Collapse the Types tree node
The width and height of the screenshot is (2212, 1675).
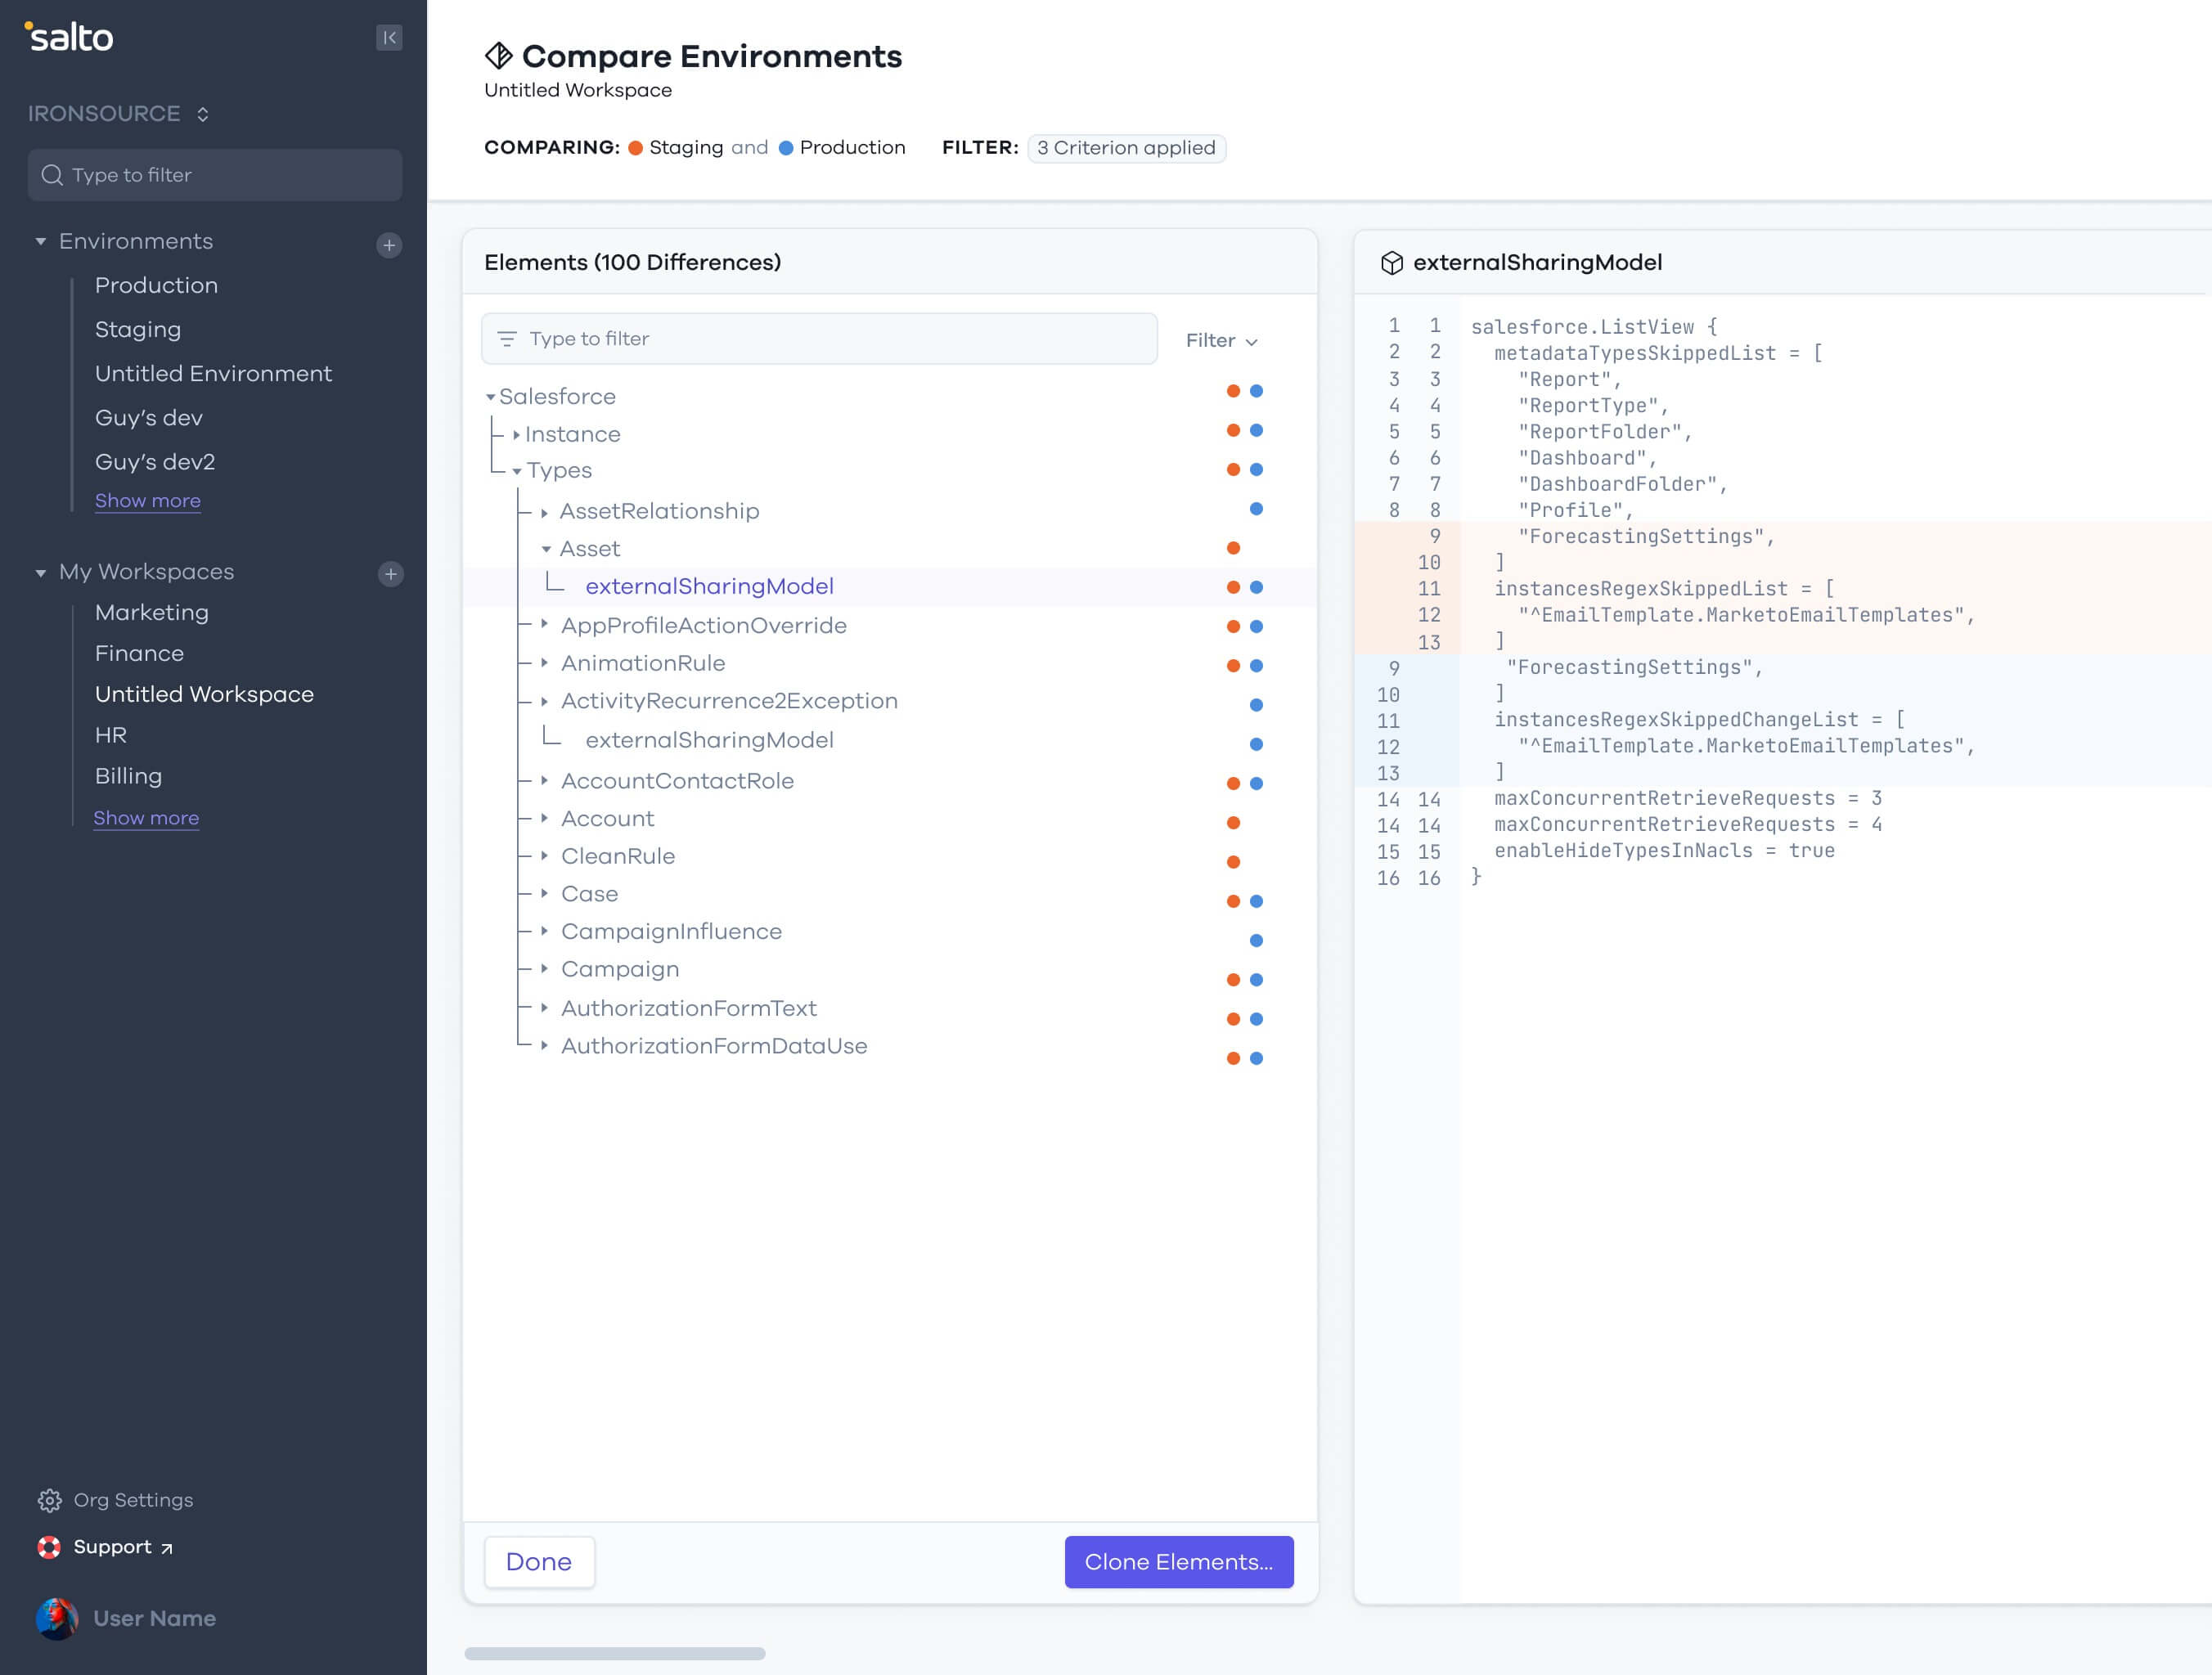click(517, 471)
